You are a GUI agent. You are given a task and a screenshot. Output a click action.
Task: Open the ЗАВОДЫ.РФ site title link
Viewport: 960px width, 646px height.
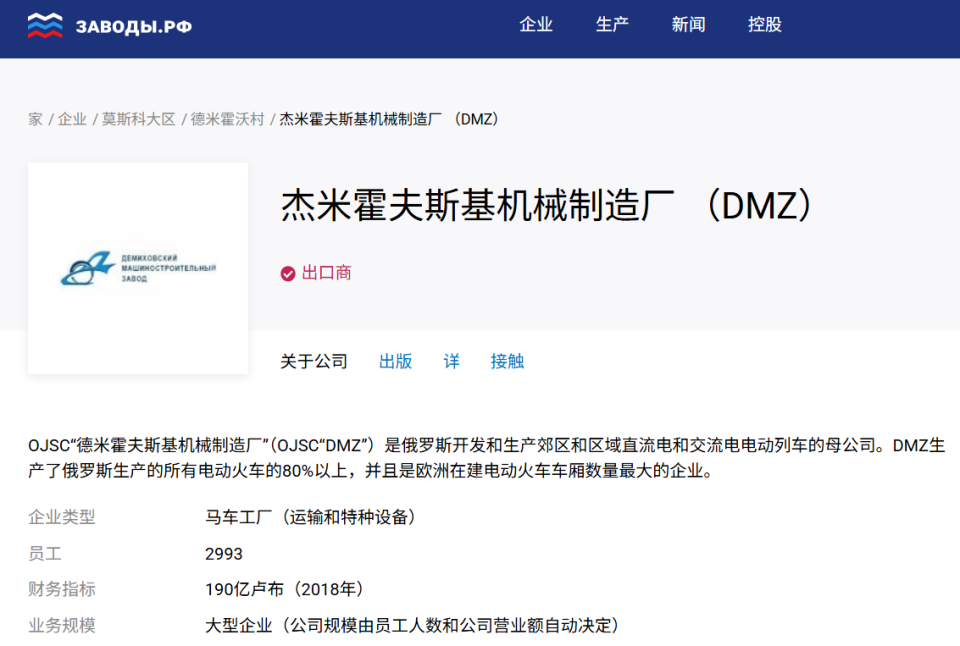point(133,26)
